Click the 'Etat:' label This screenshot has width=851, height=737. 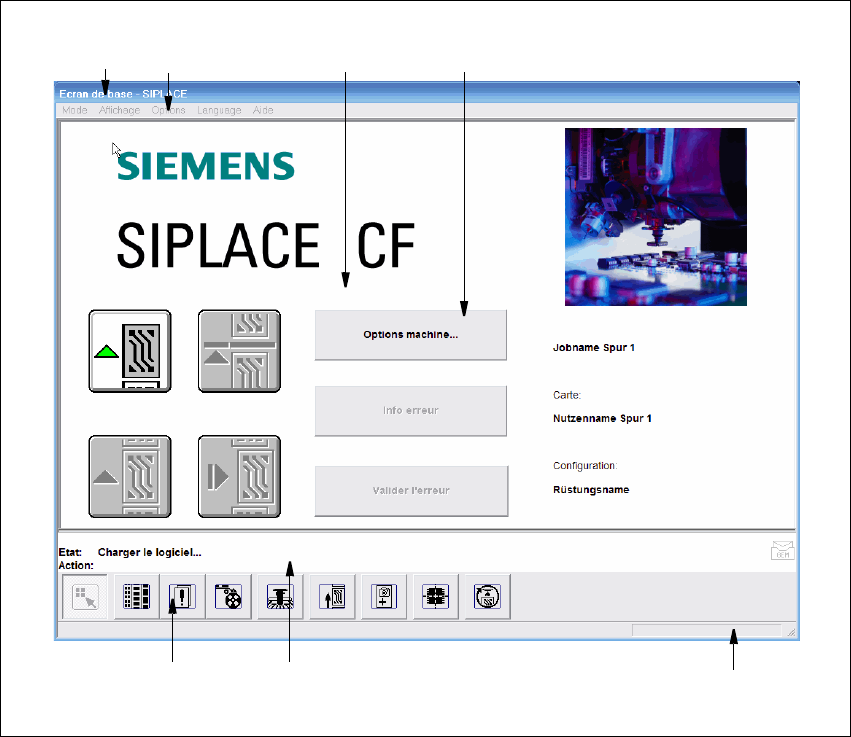(70, 552)
